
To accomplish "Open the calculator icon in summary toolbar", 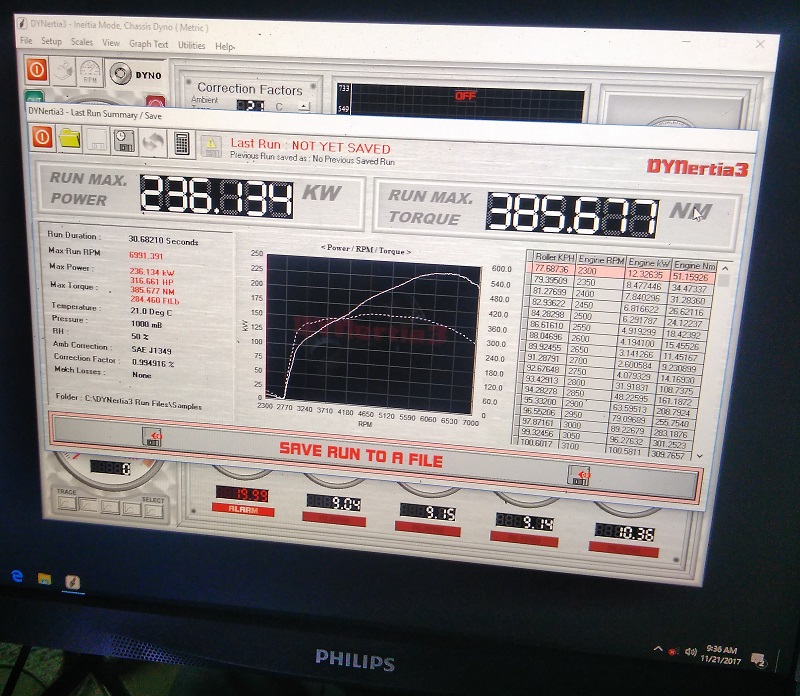I will click(181, 143).
